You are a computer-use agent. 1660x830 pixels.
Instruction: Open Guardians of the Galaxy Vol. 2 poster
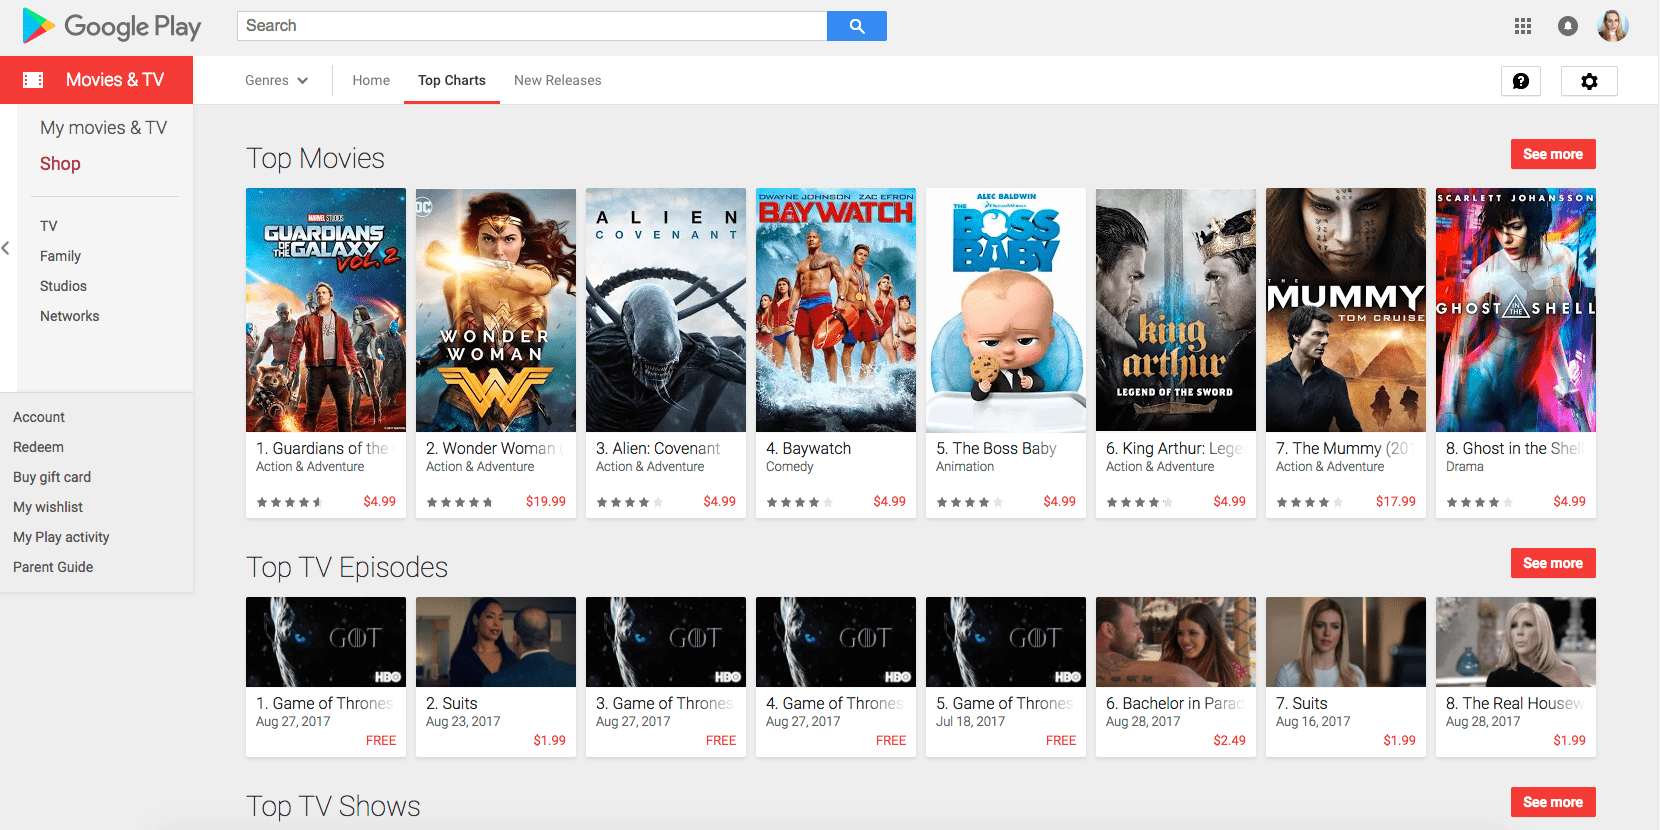click(326, 310)
